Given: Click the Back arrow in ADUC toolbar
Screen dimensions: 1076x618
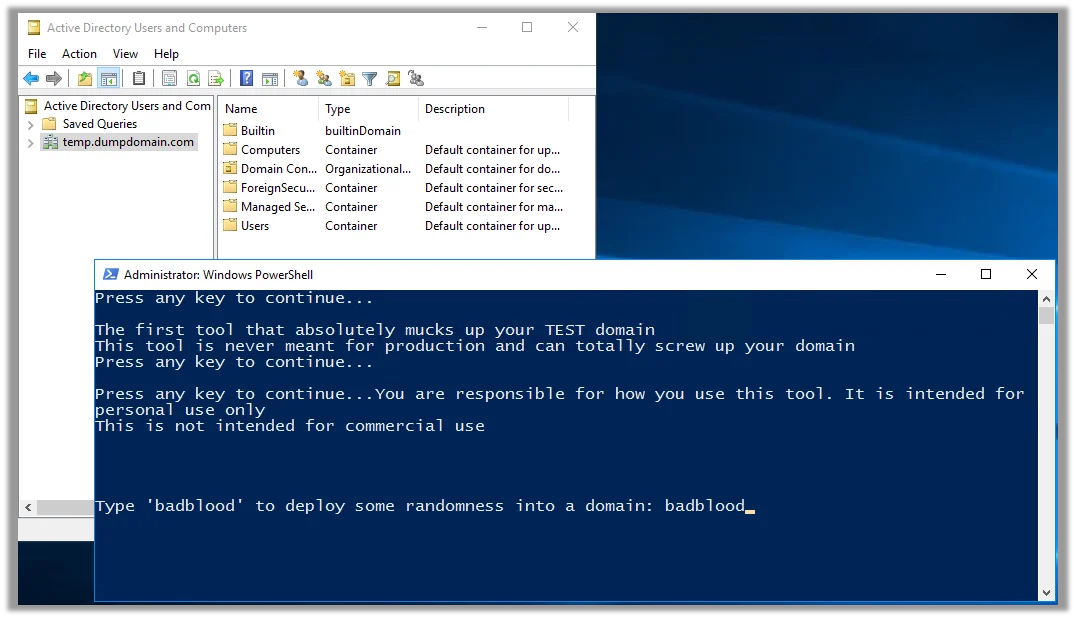Looking at the screenshot, I should click(31, 79).
